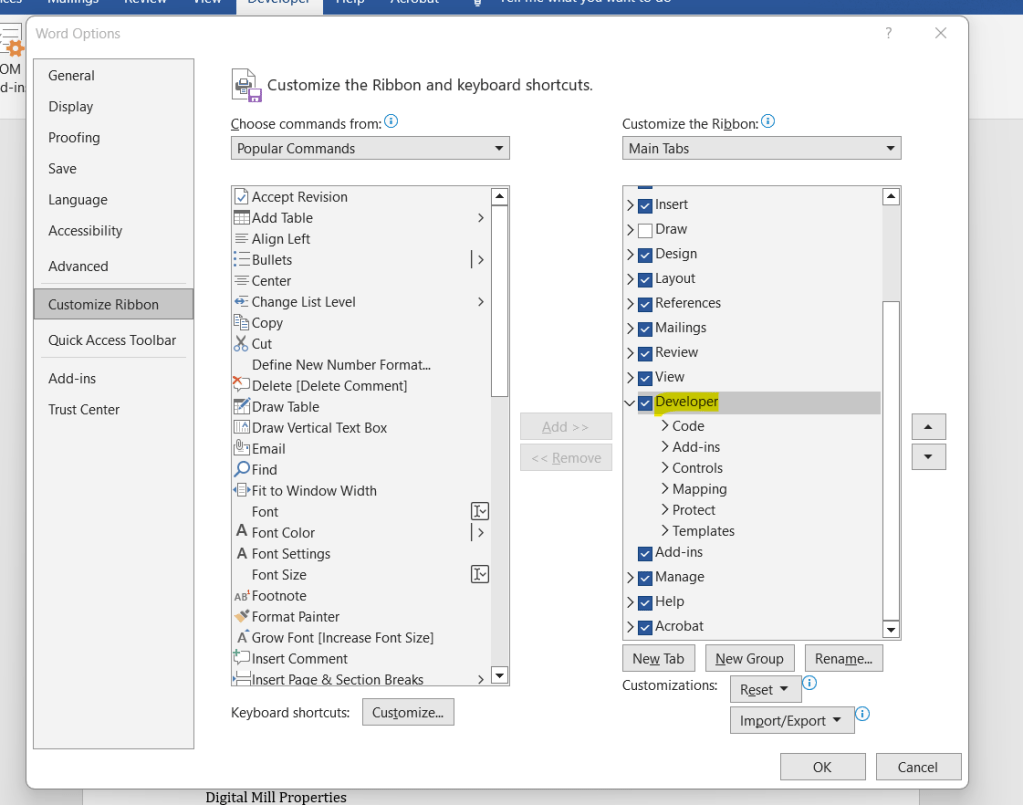Expand the Templates group chevron
The height and width of the screenshot is (805, 1023).
tap(665, 530)
